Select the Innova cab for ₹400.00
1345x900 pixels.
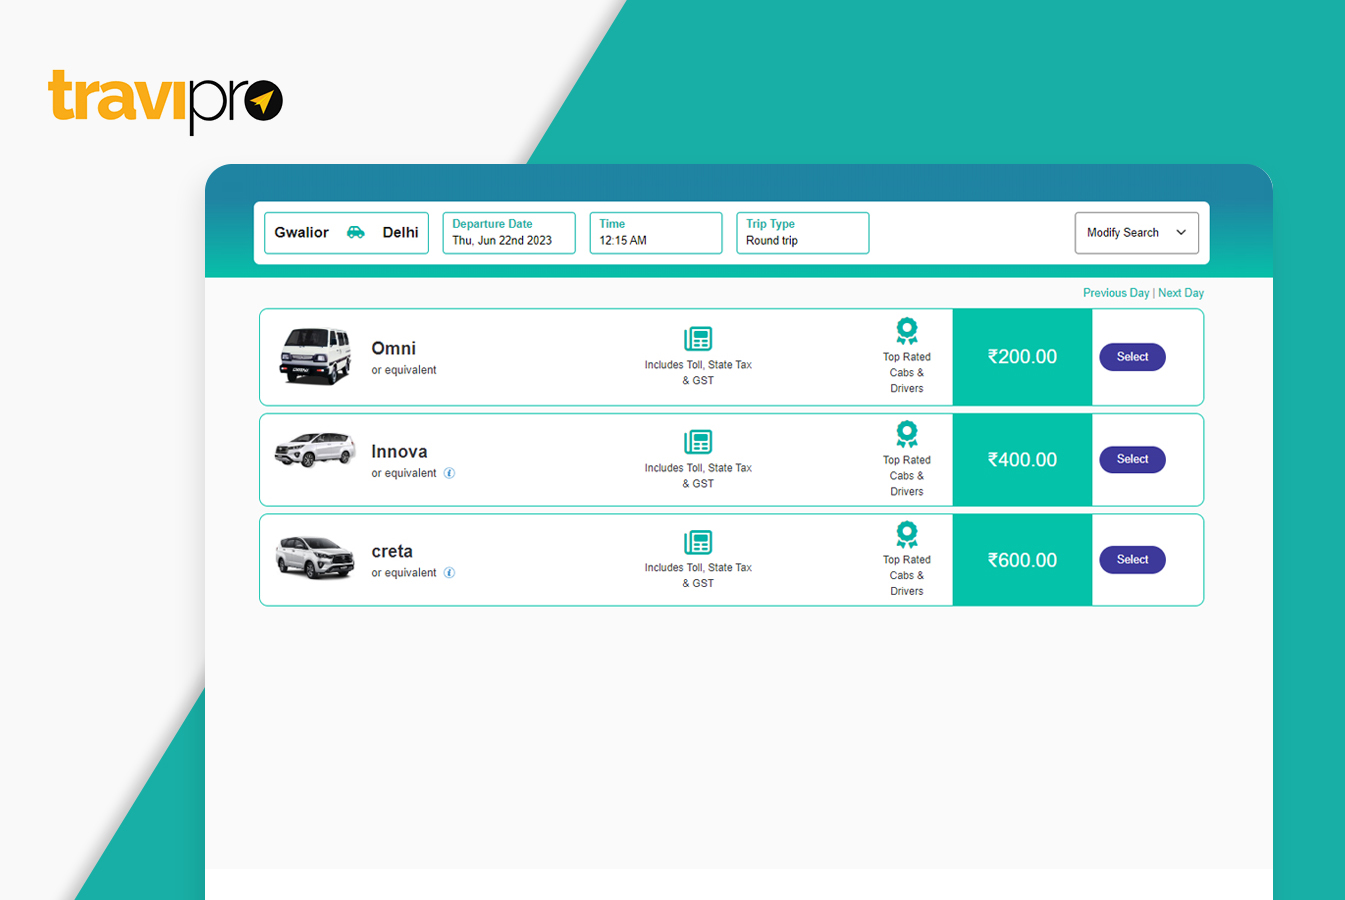[x=1132, y=459]
